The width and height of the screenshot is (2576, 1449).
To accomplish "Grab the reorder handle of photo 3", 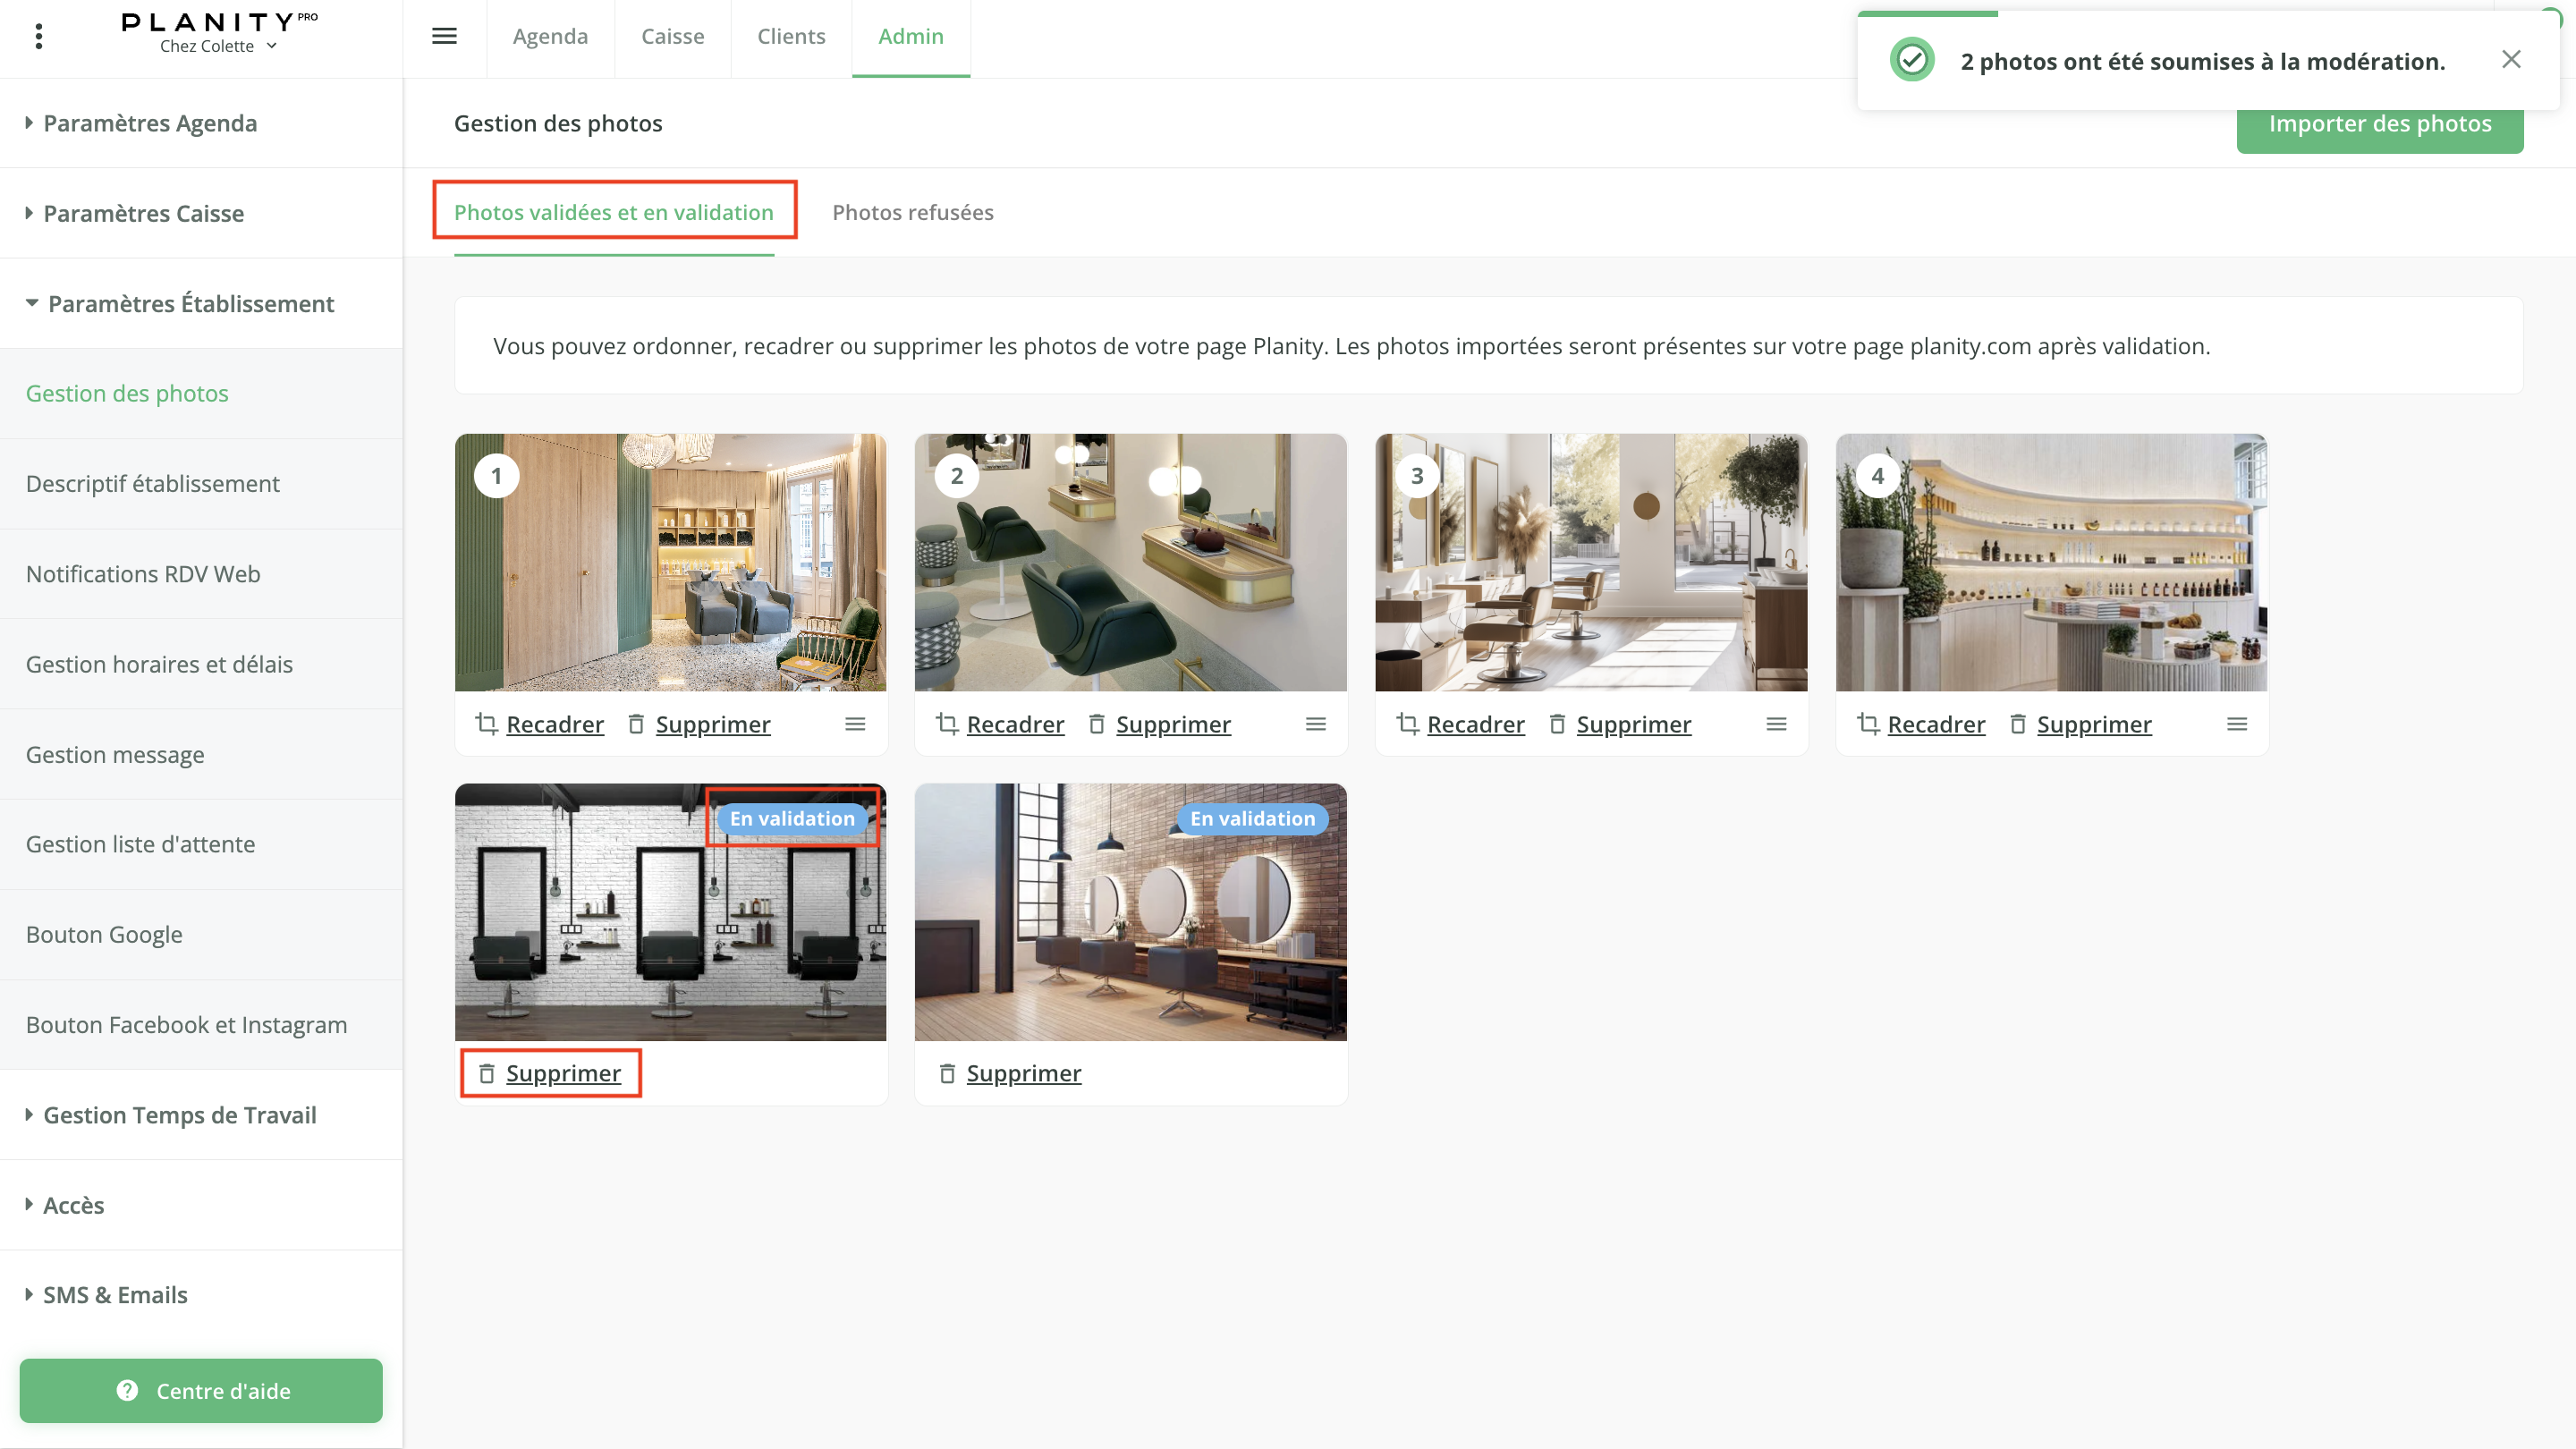I will click(1776, 724).
